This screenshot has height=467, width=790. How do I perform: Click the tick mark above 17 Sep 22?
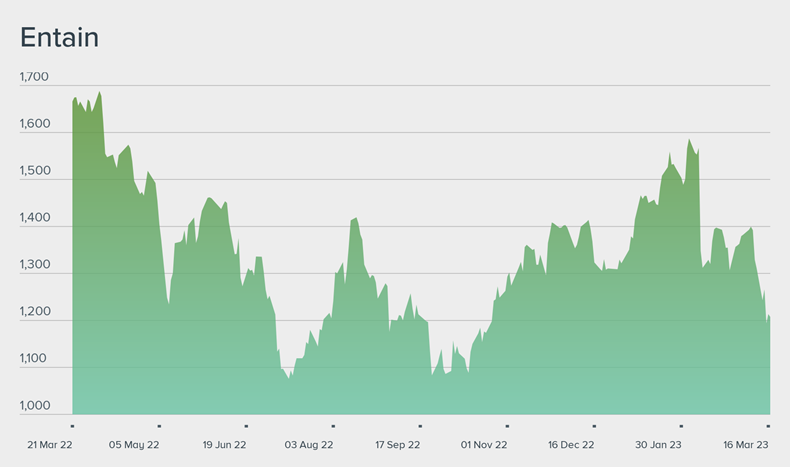pos(420,426)
